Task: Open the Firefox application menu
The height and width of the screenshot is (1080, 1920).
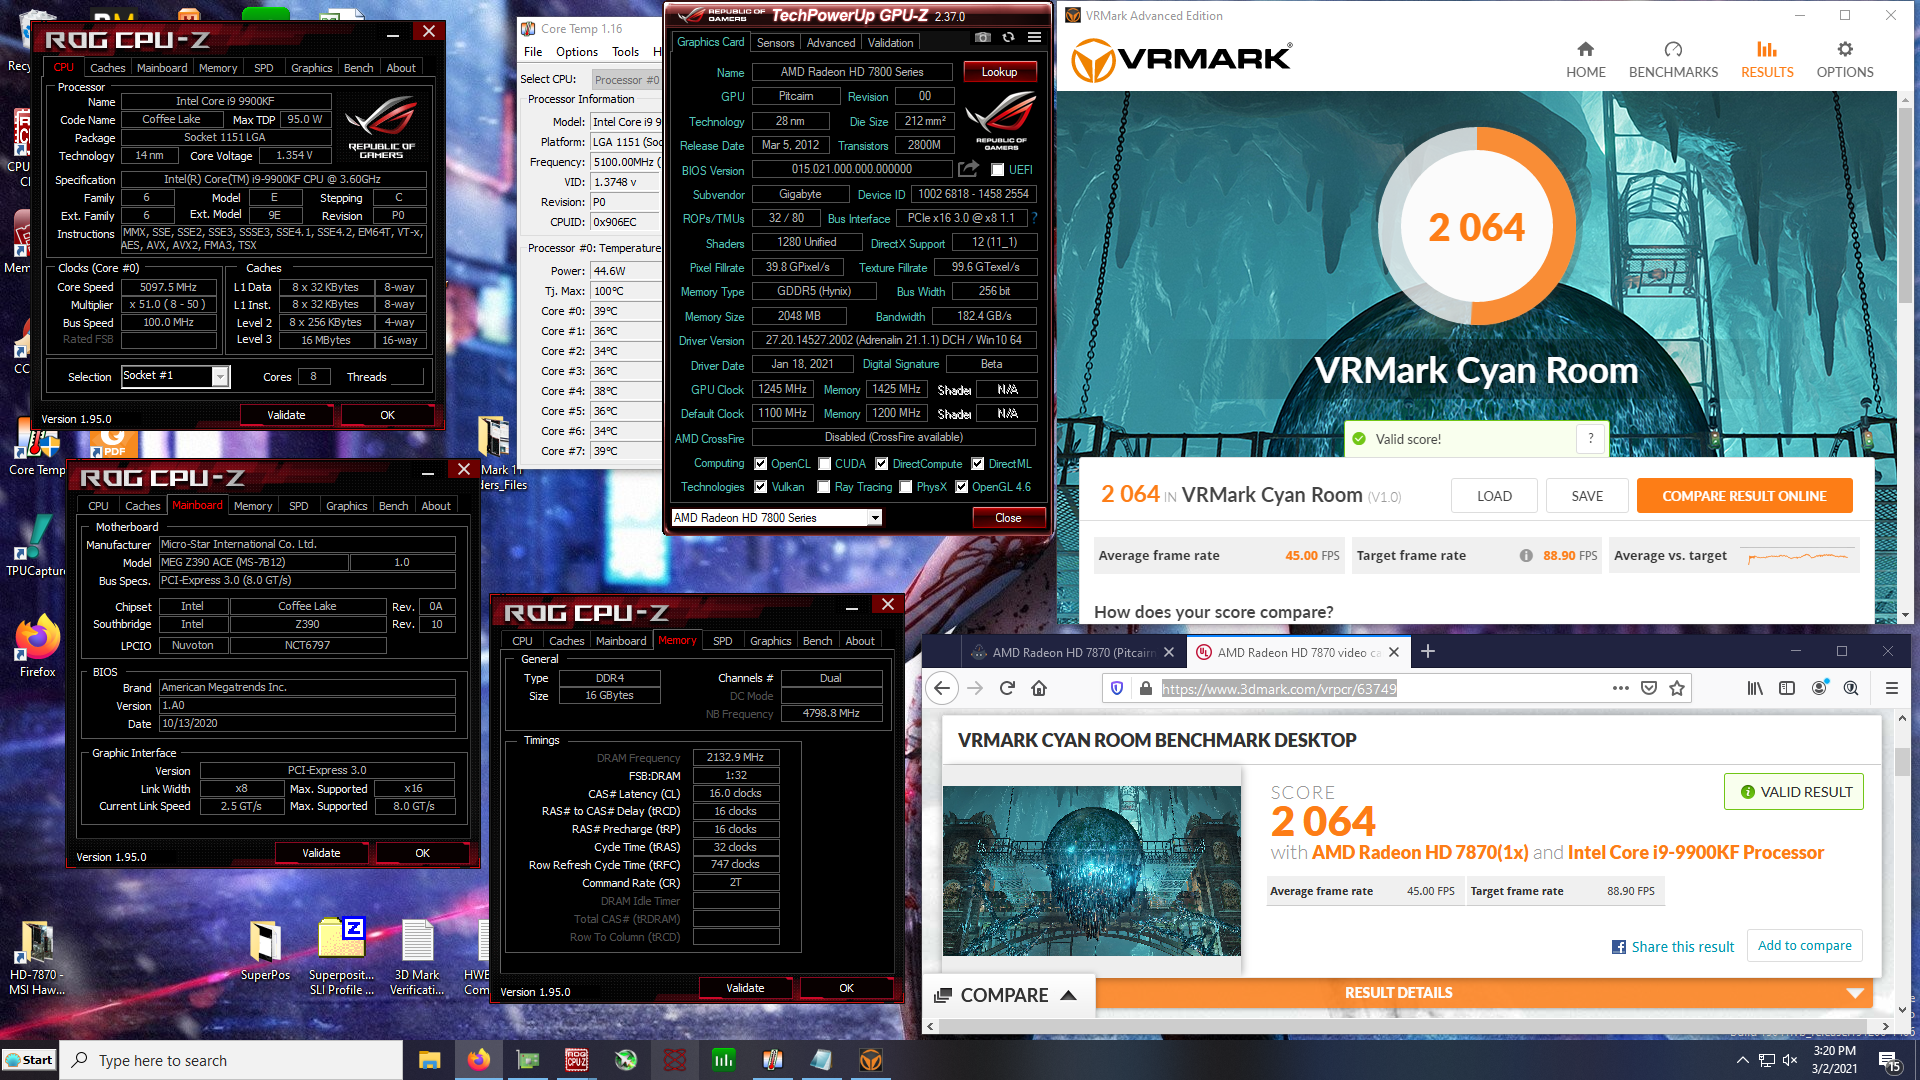Action: (1891, 688)
